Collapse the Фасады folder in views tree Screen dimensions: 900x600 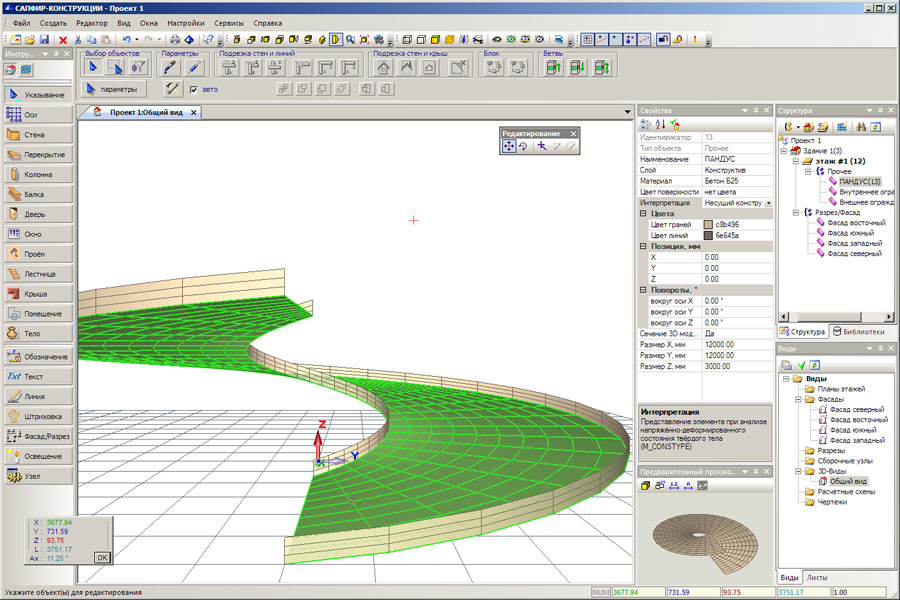click(798, 399)
